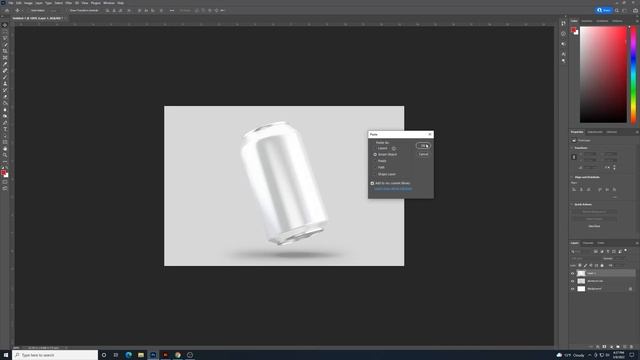This screenshot has width=640, height=360.
Task: Click the Windows Start button
Action: tap(6, 355)
